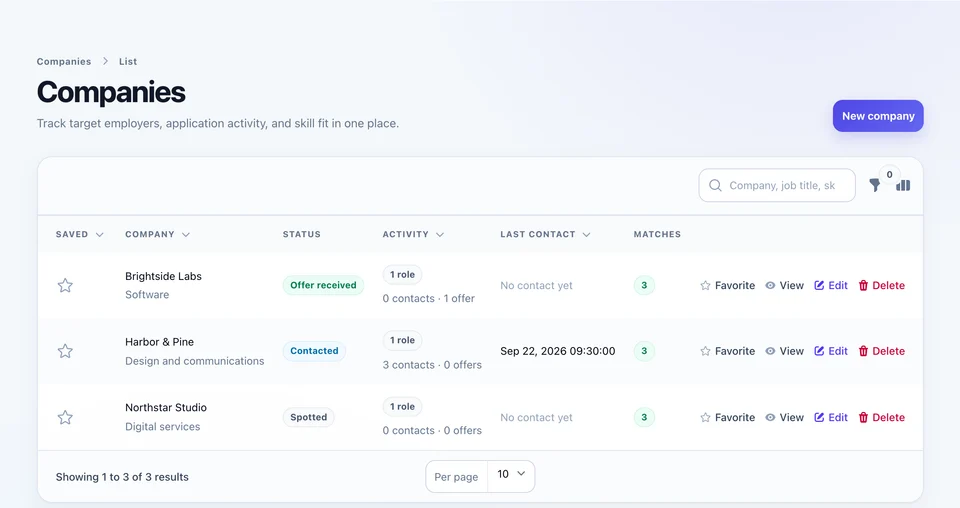This screenshot has width=960, height=508.
Task: Edit Northstar Studio entry
Action: (831, 417)
